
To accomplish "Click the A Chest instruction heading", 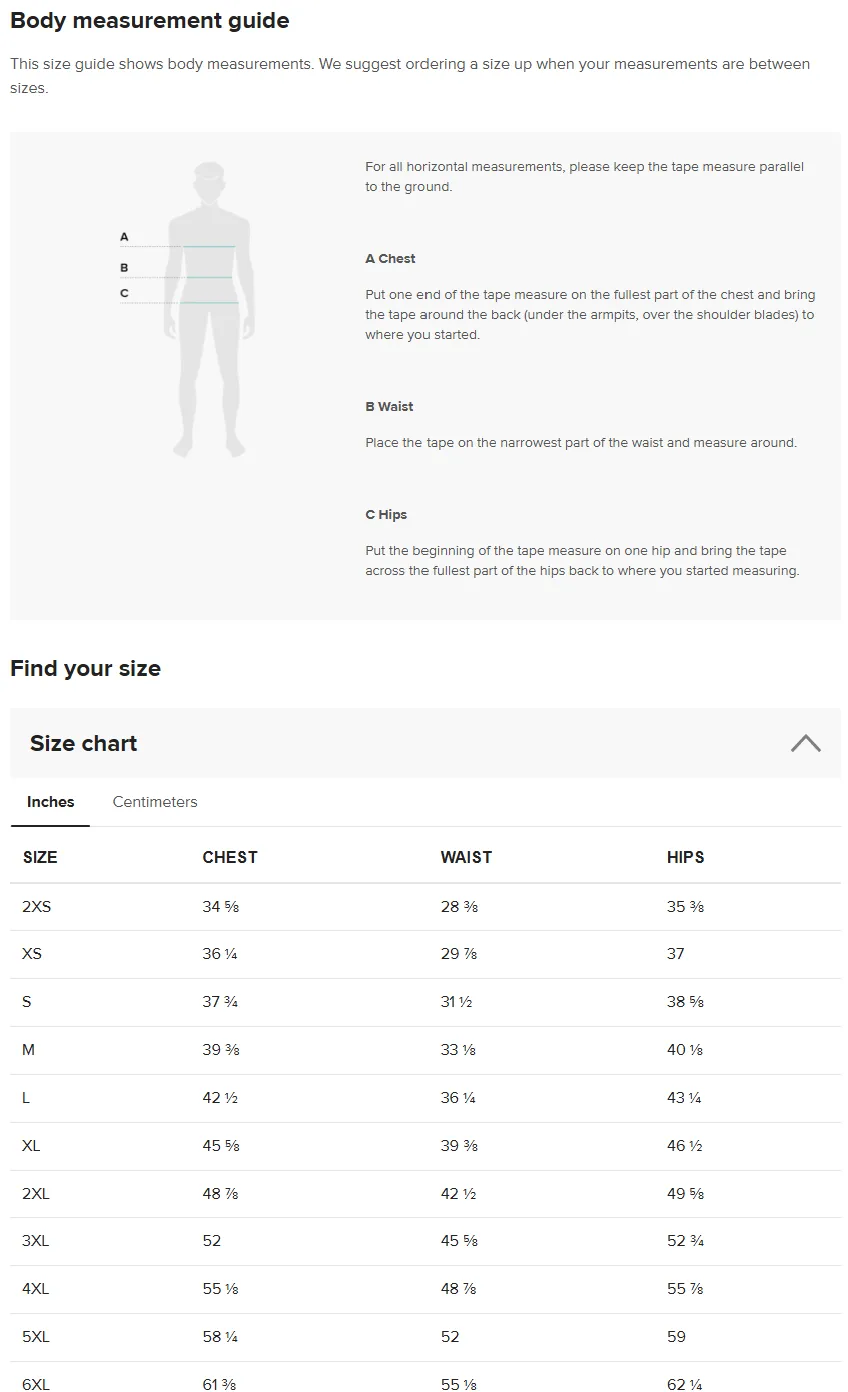I will click(x=390, y=258).
